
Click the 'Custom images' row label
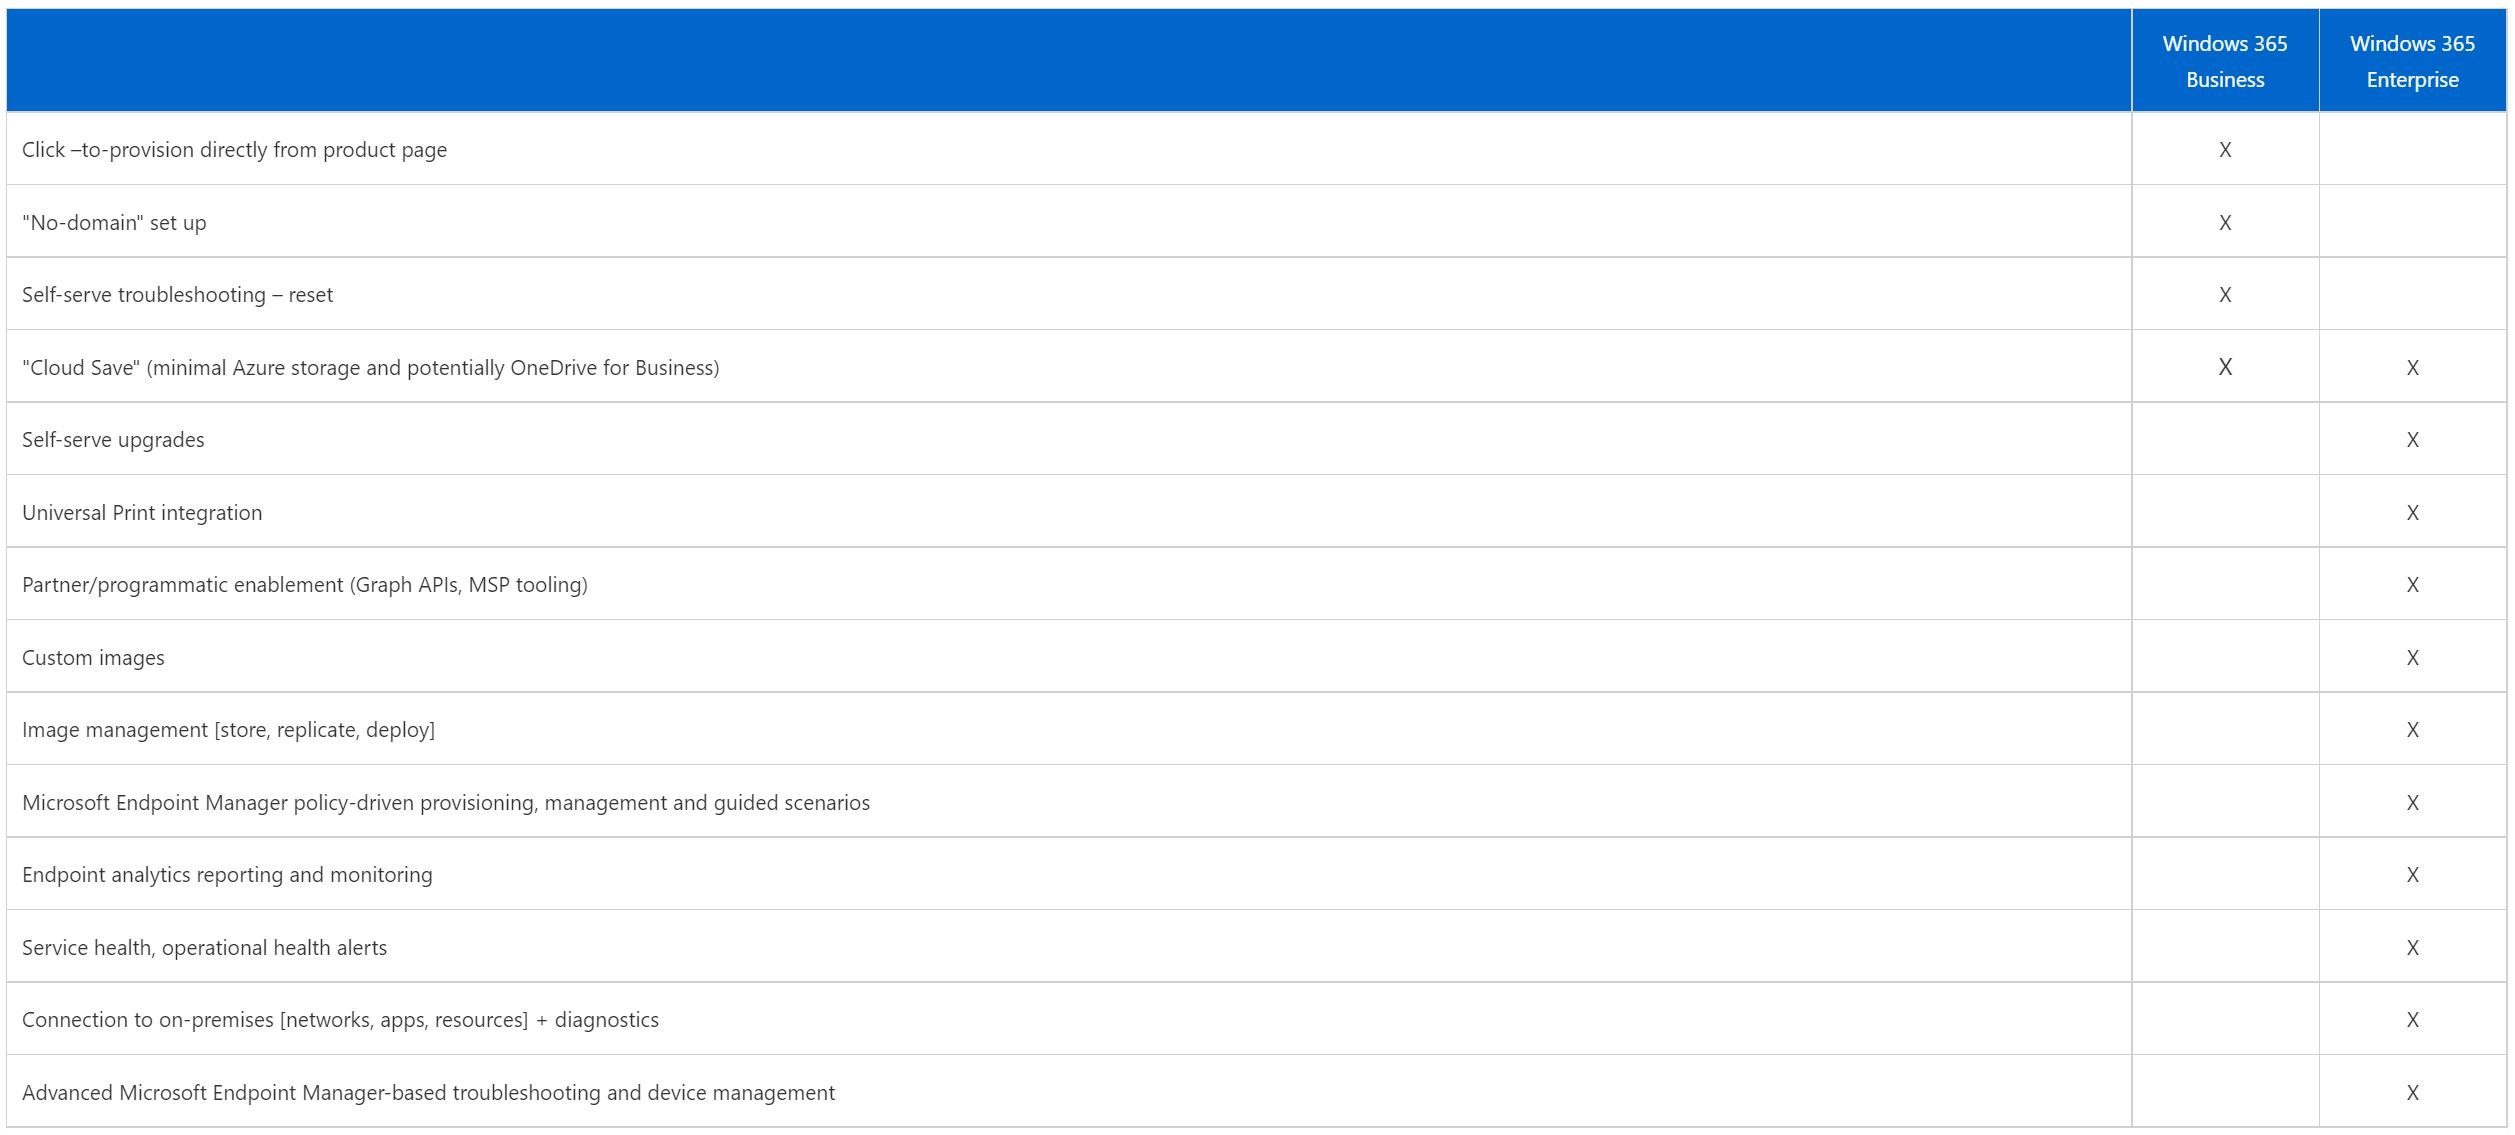pos(93,658)
